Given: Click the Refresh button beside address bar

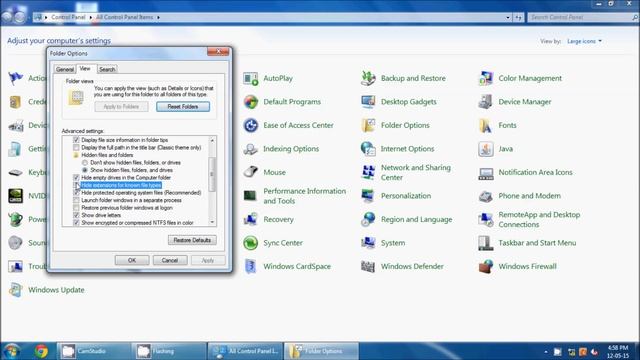Looking at the screenshot, I should tap(518, 18).
